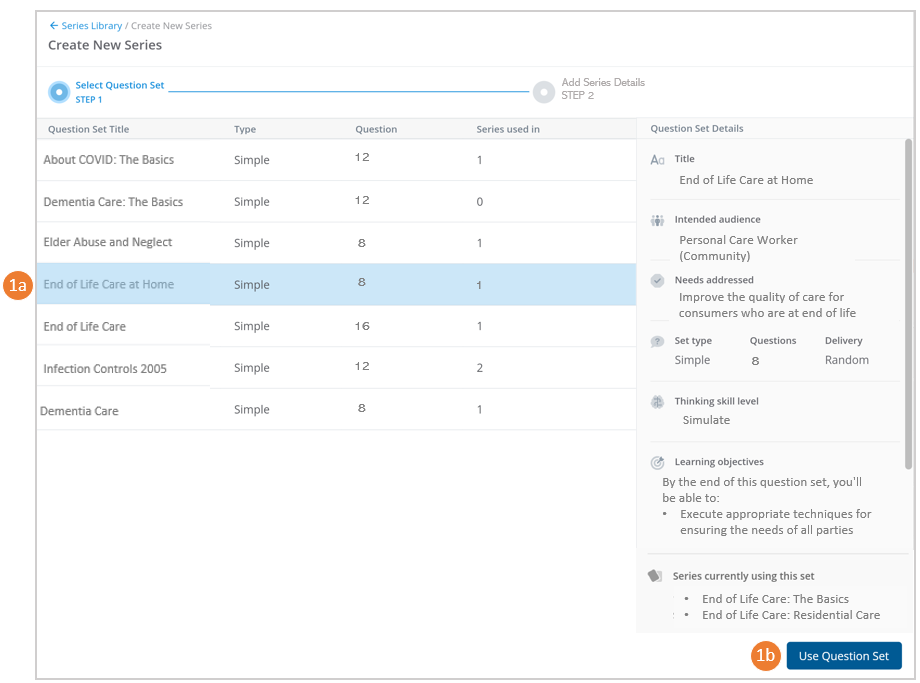Screen dimensions: 920x683
Task: Select the Infection Controls 2005 question set
Action: point(105,369)
